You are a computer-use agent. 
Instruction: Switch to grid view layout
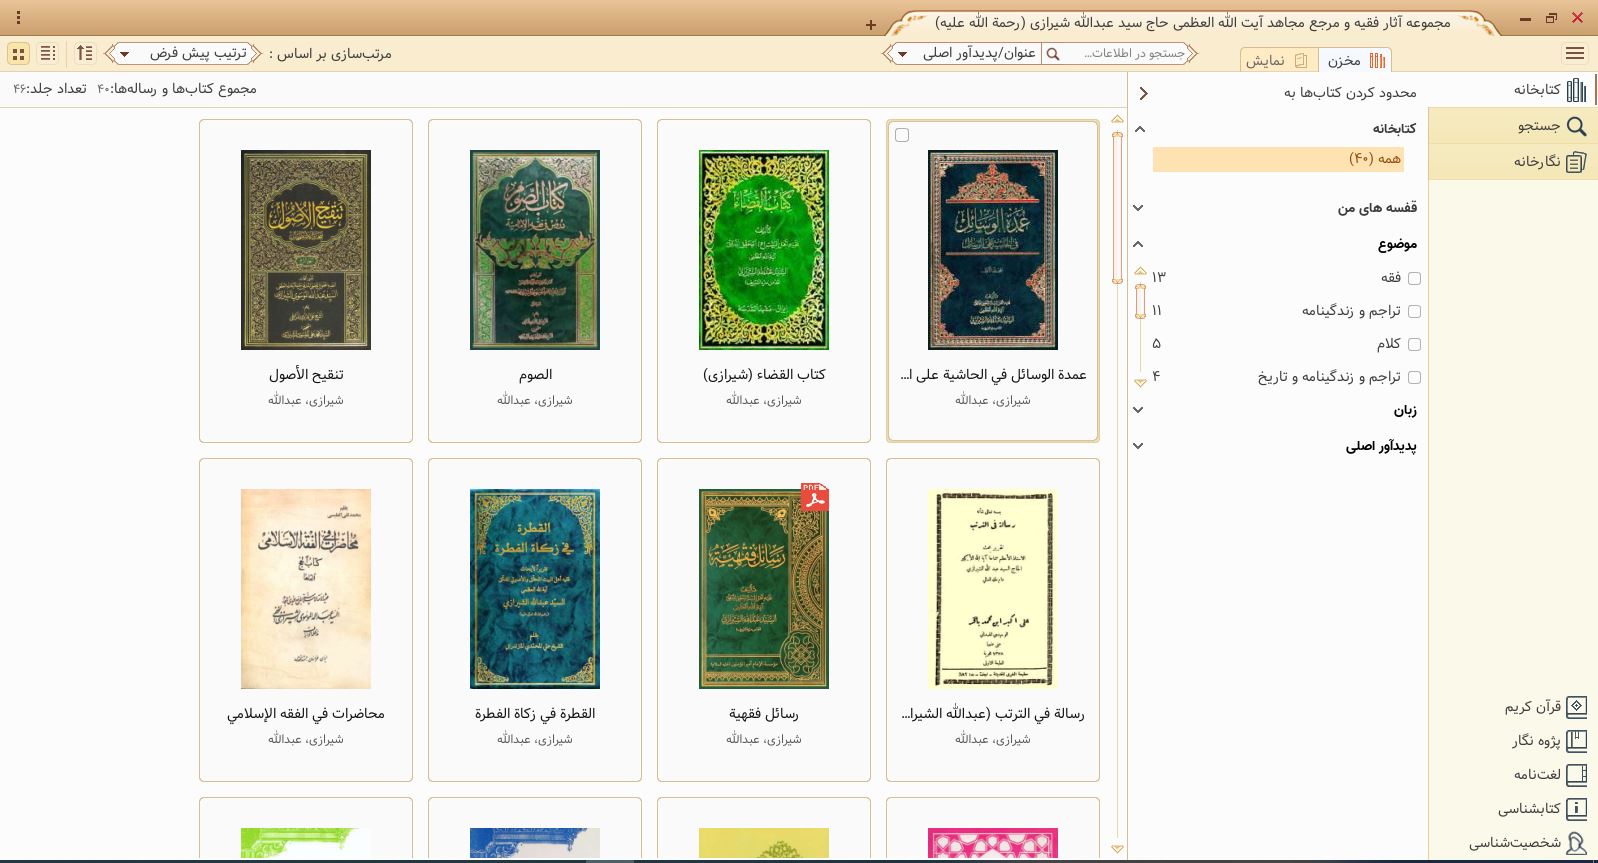click(19, 54)
